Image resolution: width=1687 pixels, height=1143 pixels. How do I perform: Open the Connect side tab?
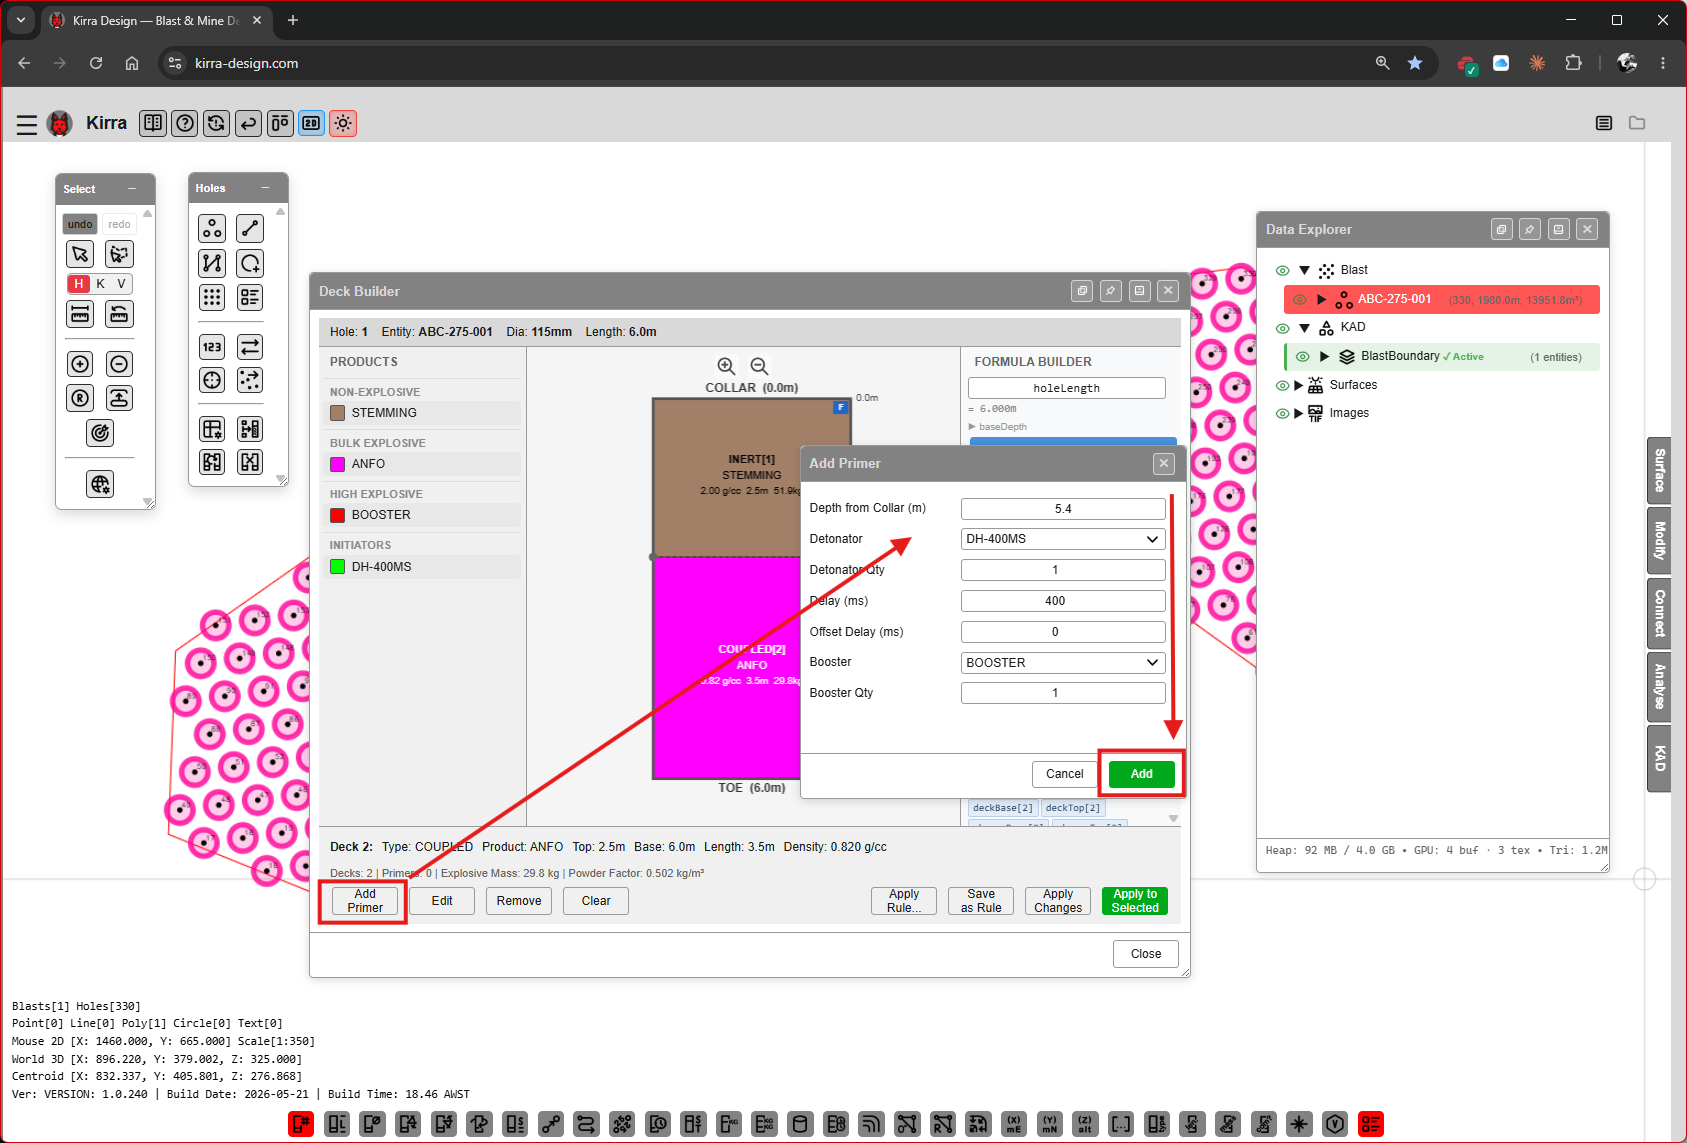click(x=1659, y=613)
